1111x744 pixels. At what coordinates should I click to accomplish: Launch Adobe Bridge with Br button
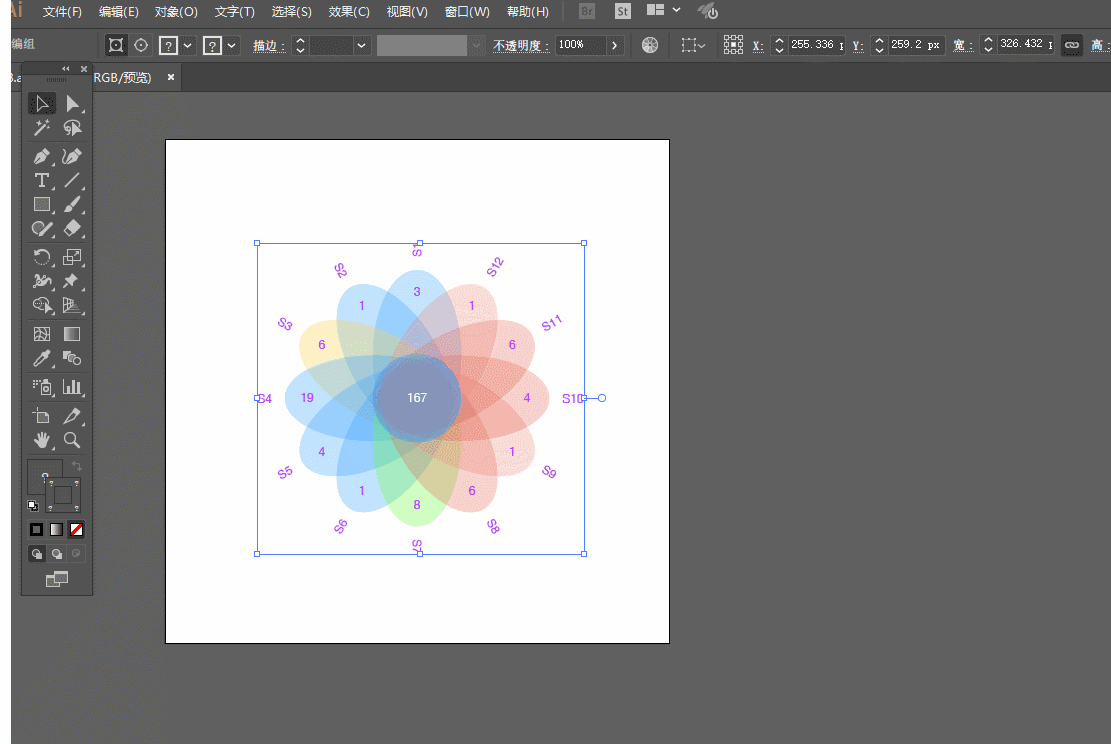(x=587, y=11)
